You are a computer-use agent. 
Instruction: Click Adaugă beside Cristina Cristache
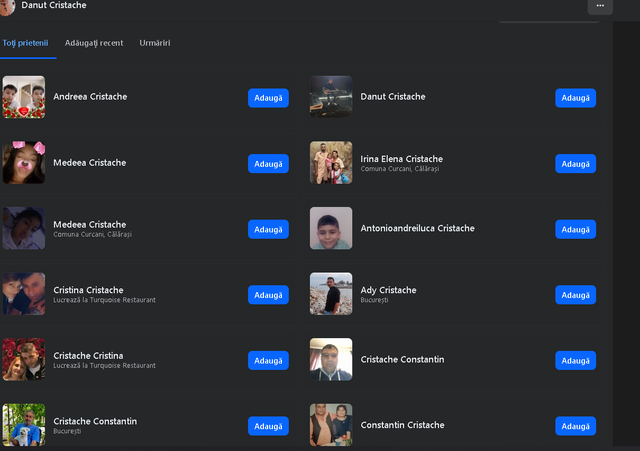click(x=268, y=295)
